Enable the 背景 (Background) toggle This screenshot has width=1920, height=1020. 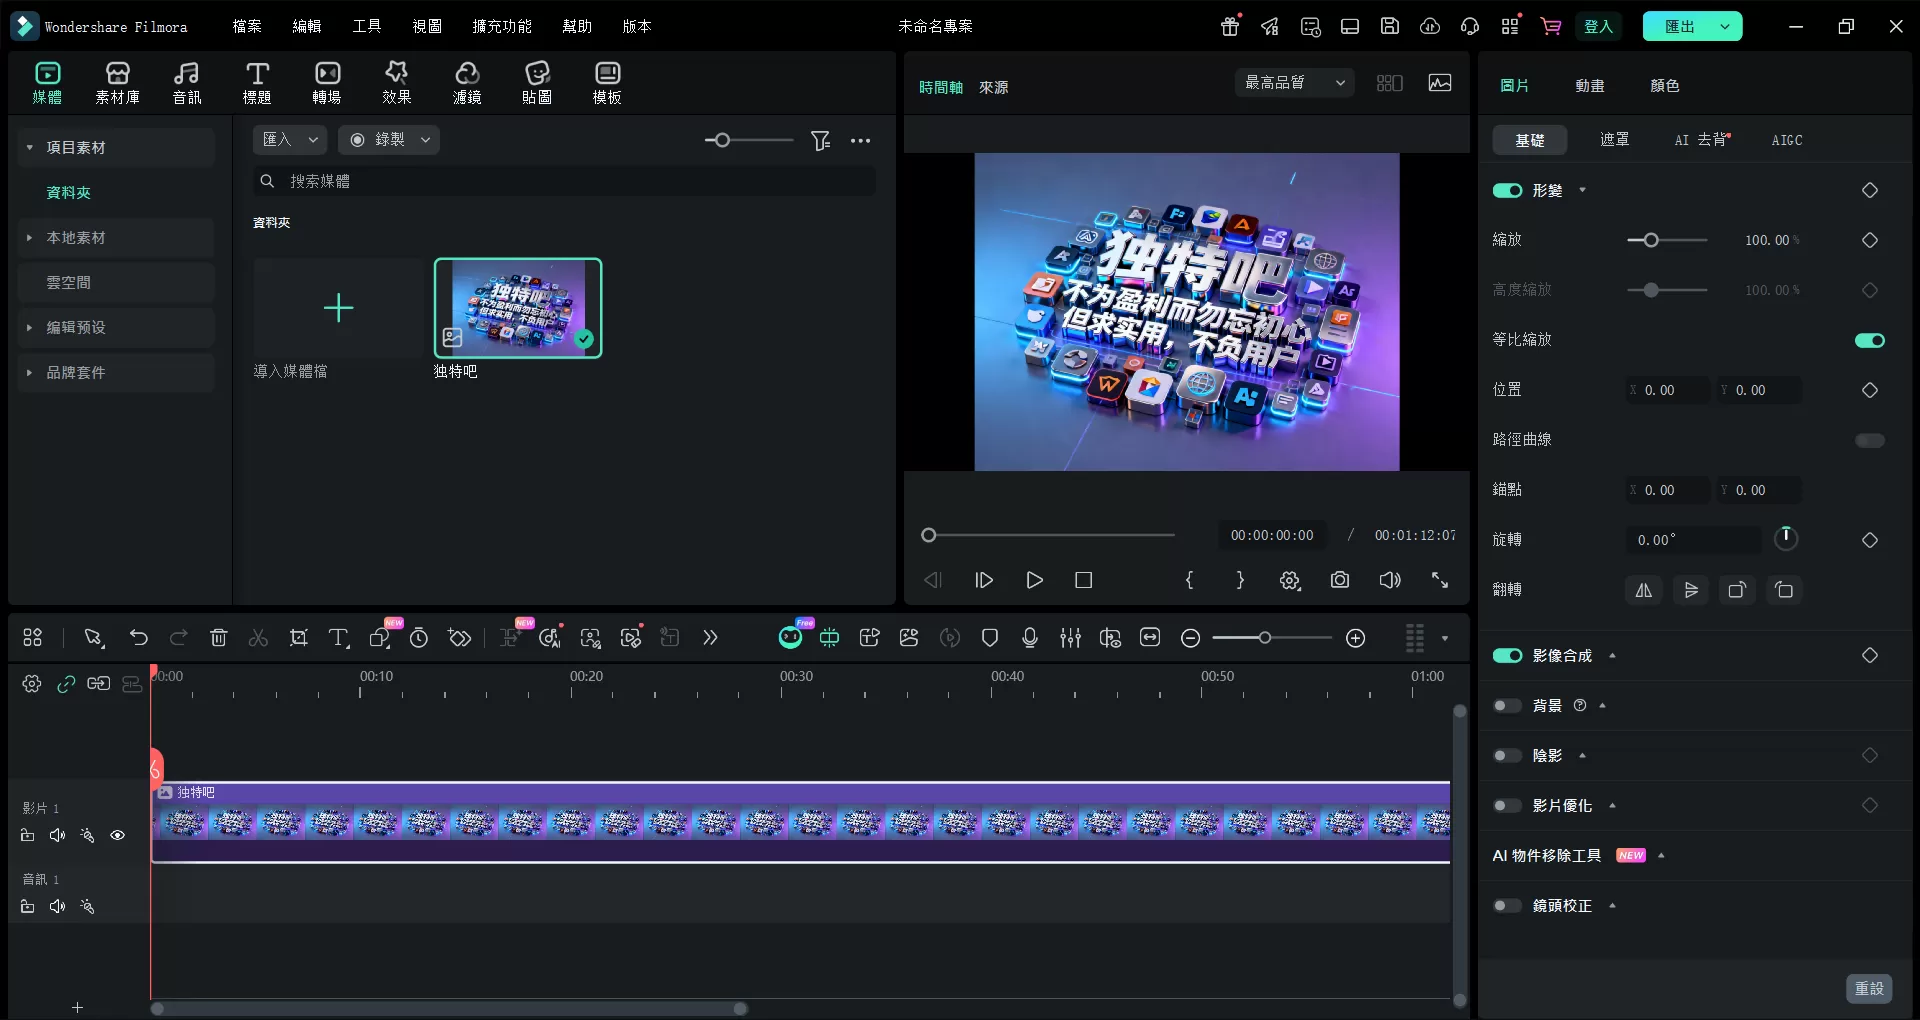(x=1506, y=705)
